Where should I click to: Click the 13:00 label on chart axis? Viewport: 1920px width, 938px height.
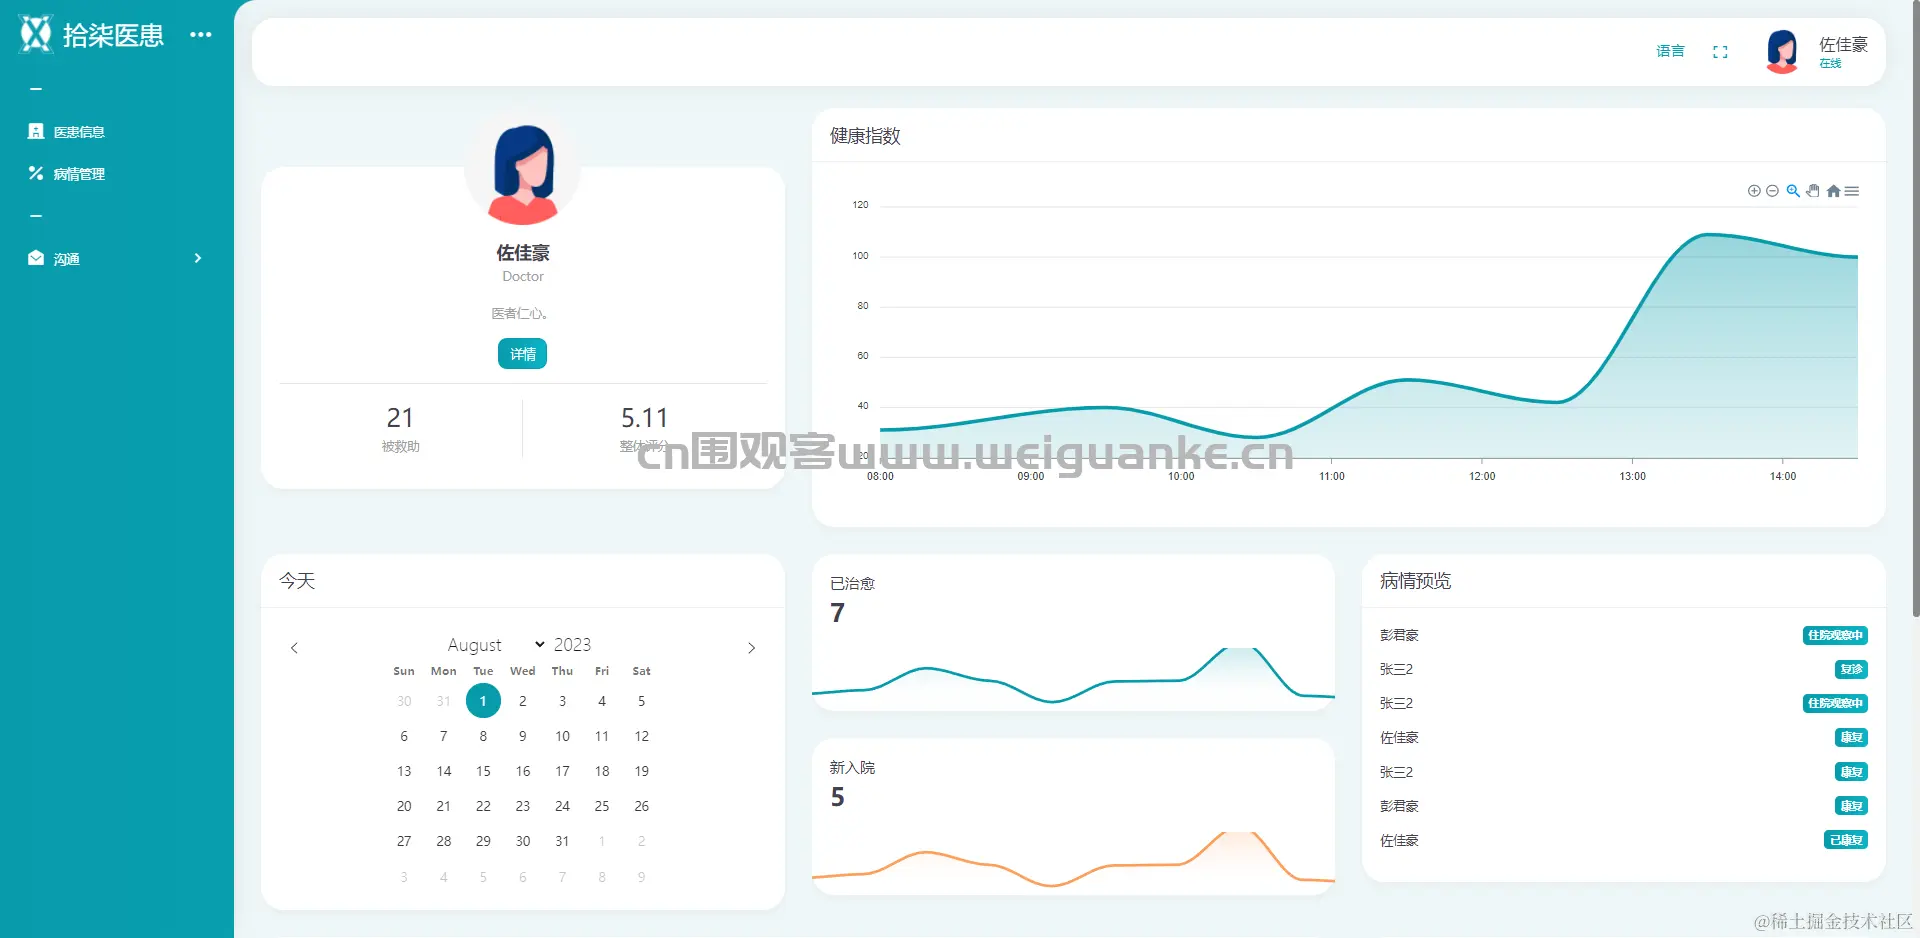[1633, 477]
